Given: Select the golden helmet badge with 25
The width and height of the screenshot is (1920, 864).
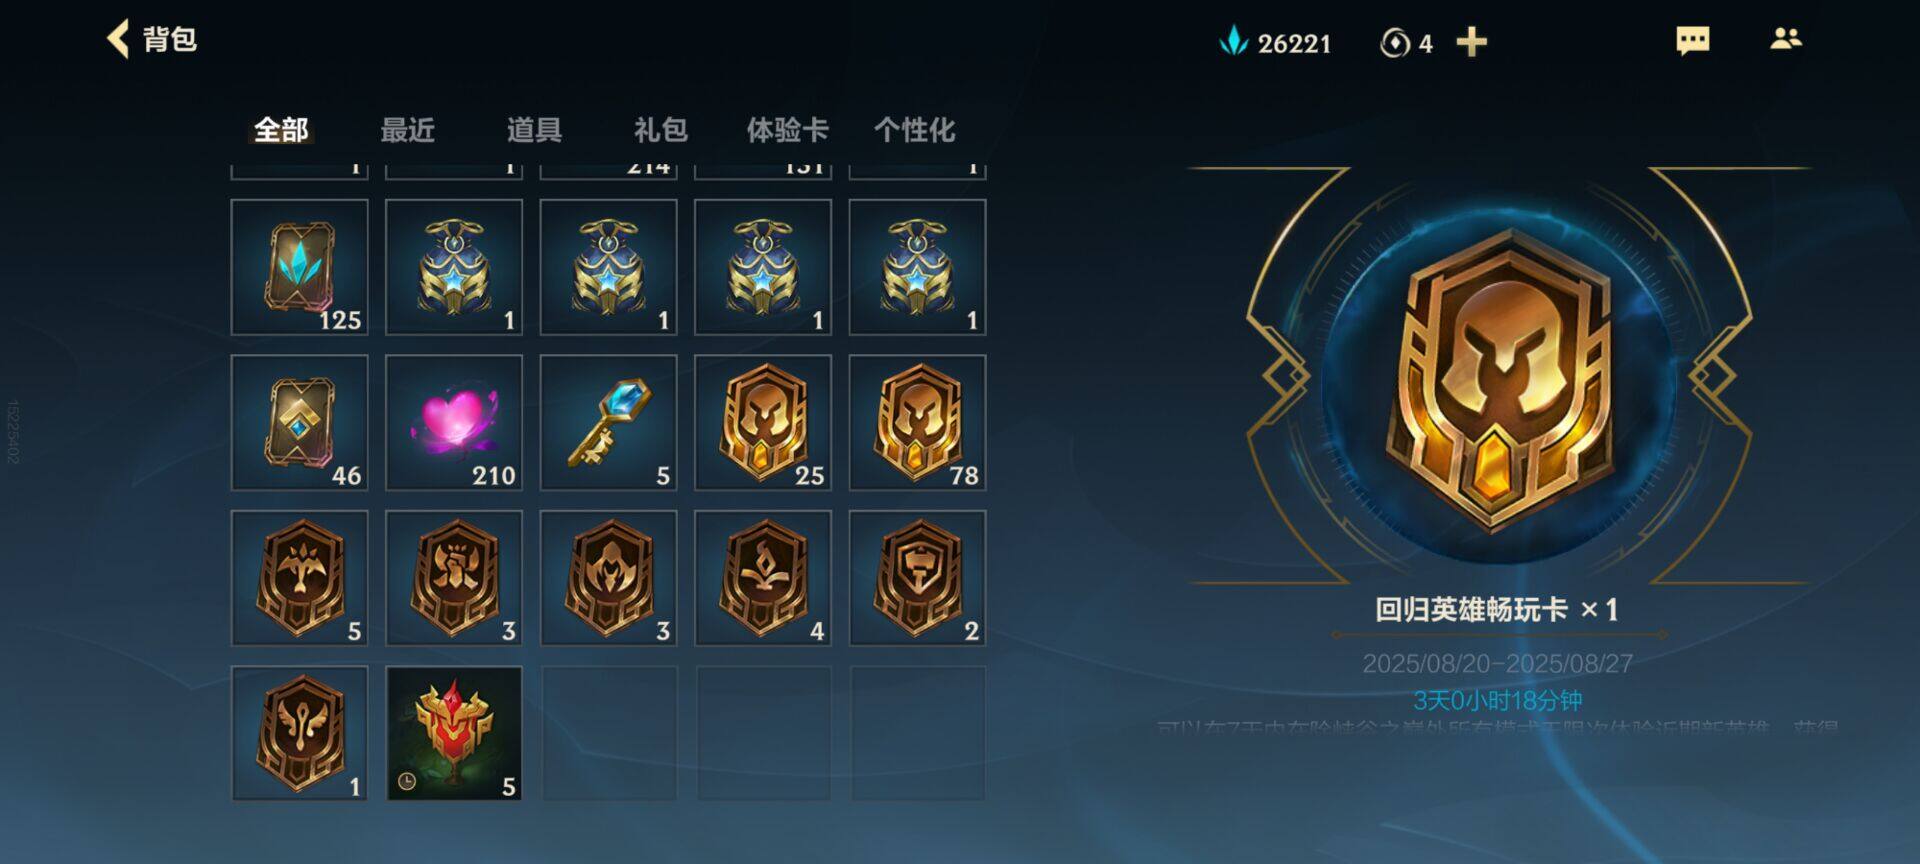Looking at the screenshot, I should pos(763,423).
